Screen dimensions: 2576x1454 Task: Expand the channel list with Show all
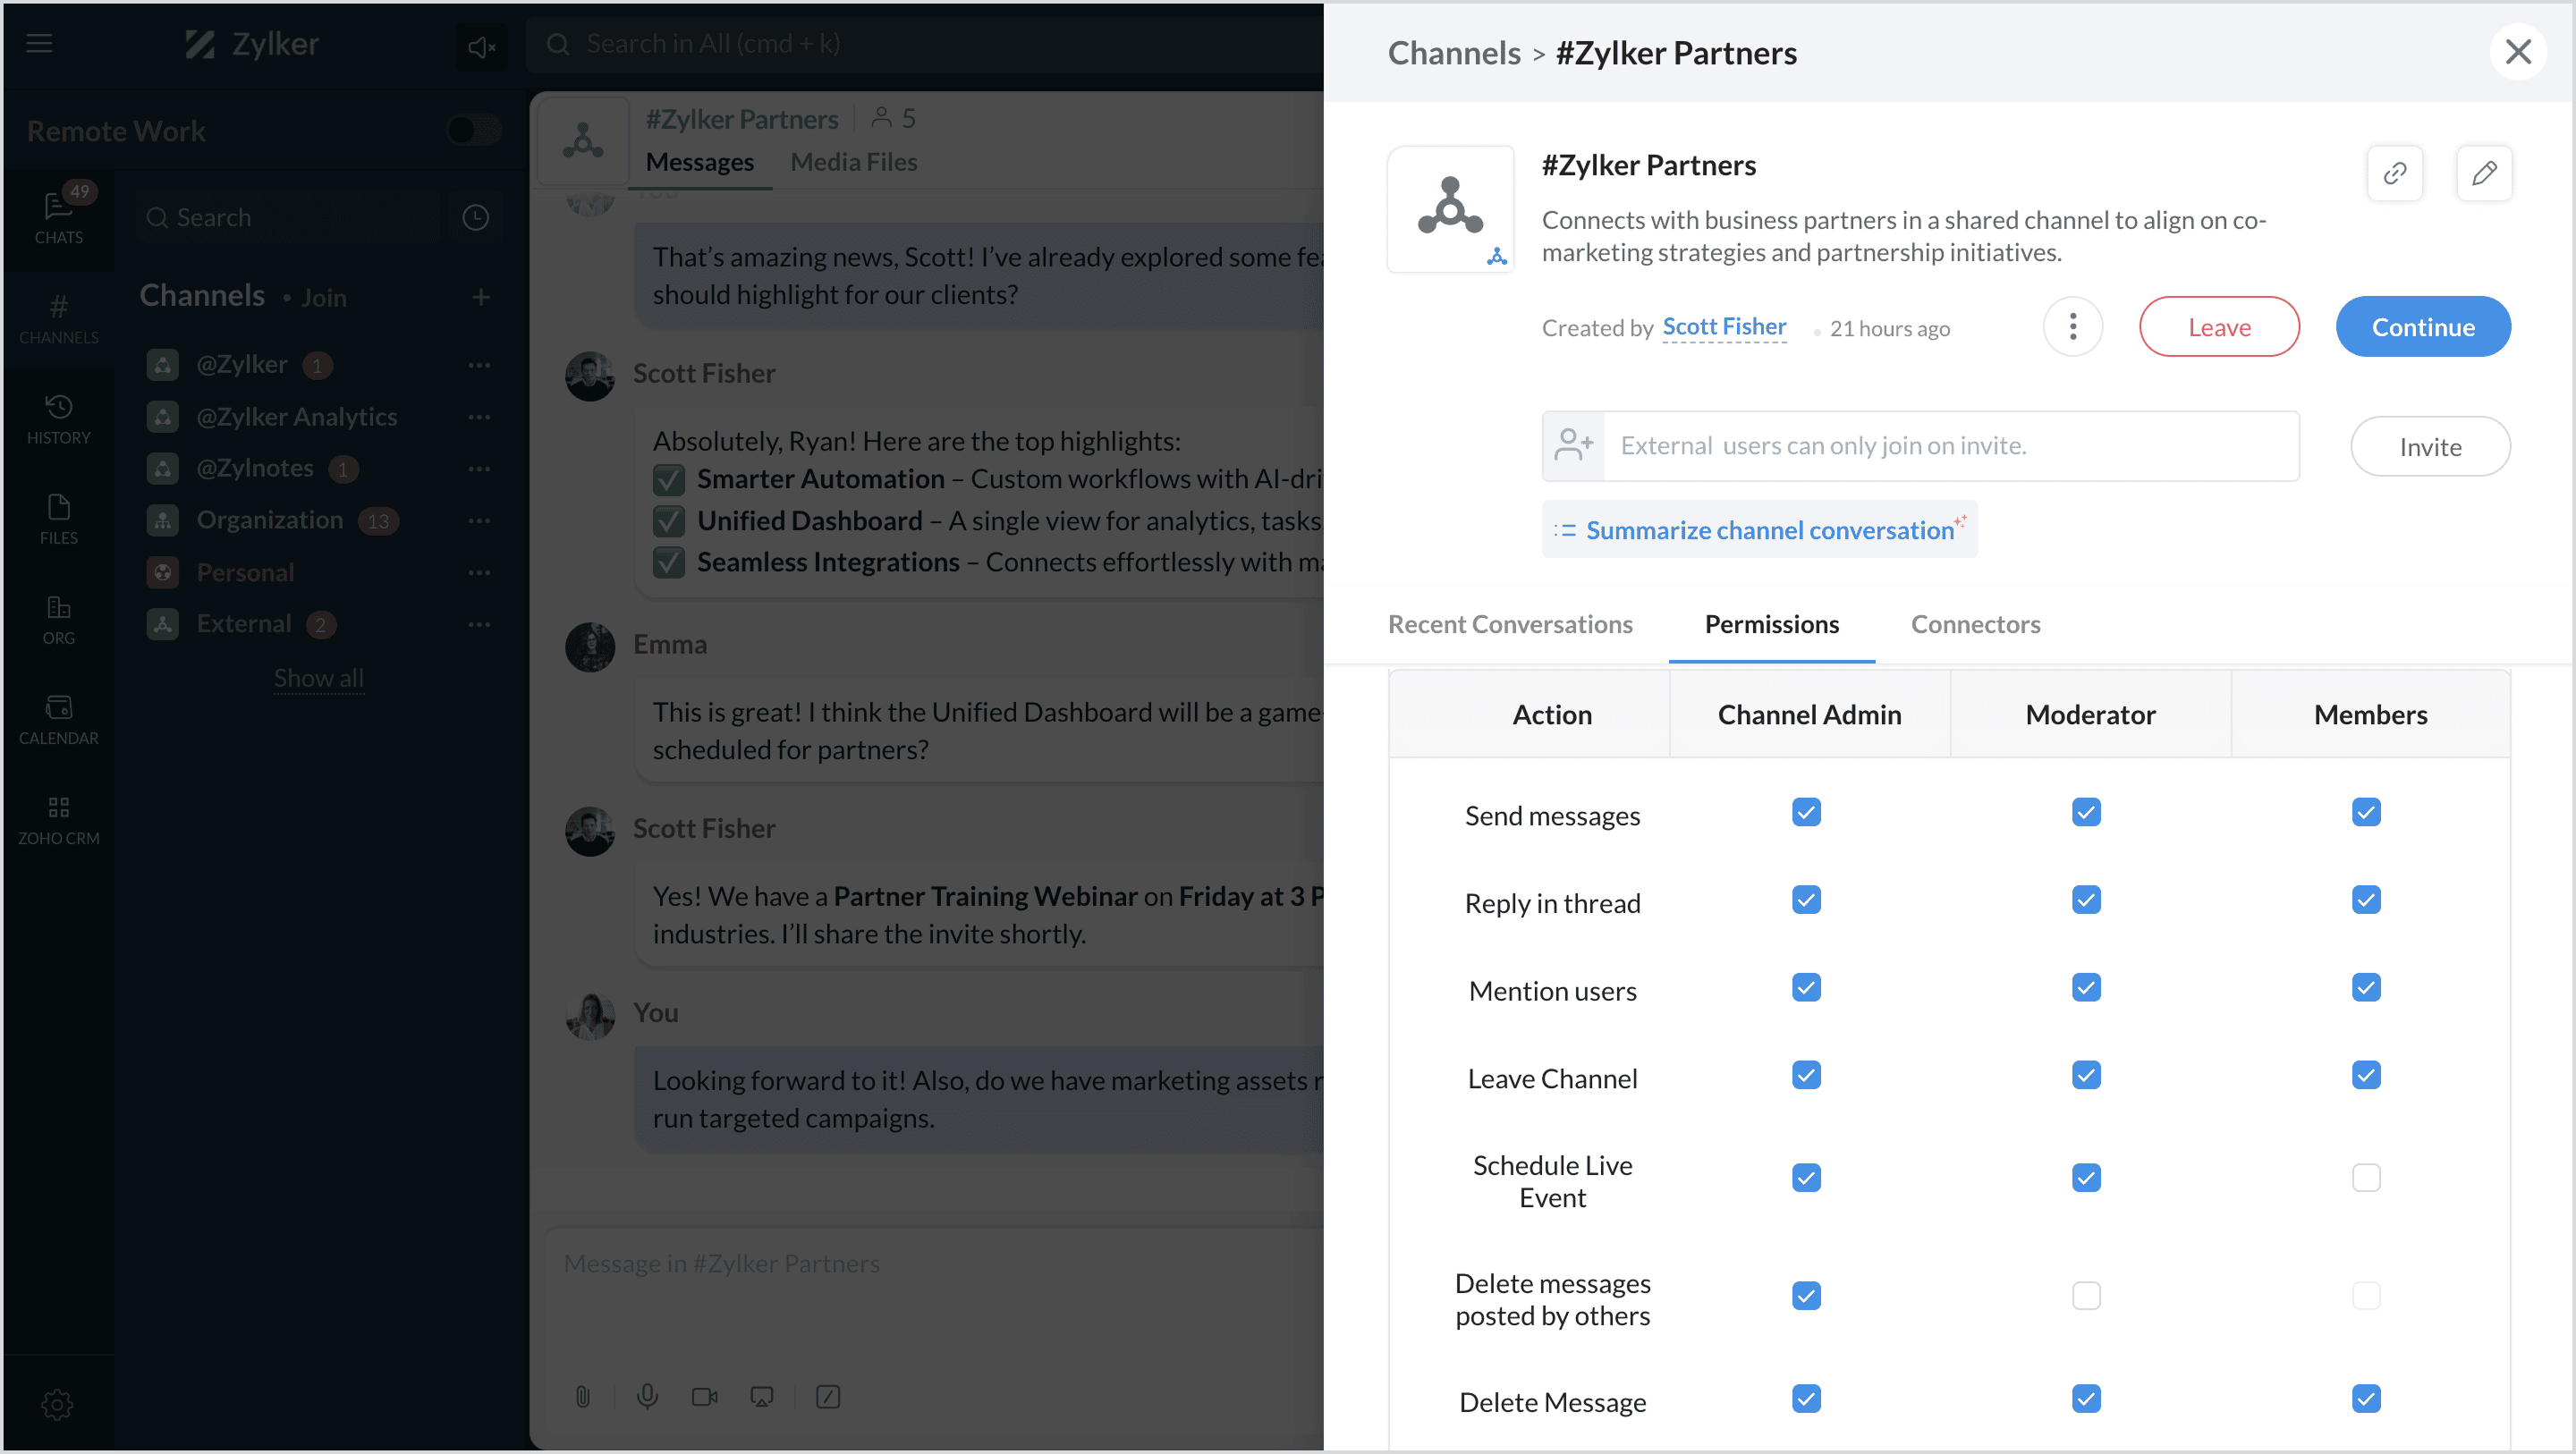318,677
